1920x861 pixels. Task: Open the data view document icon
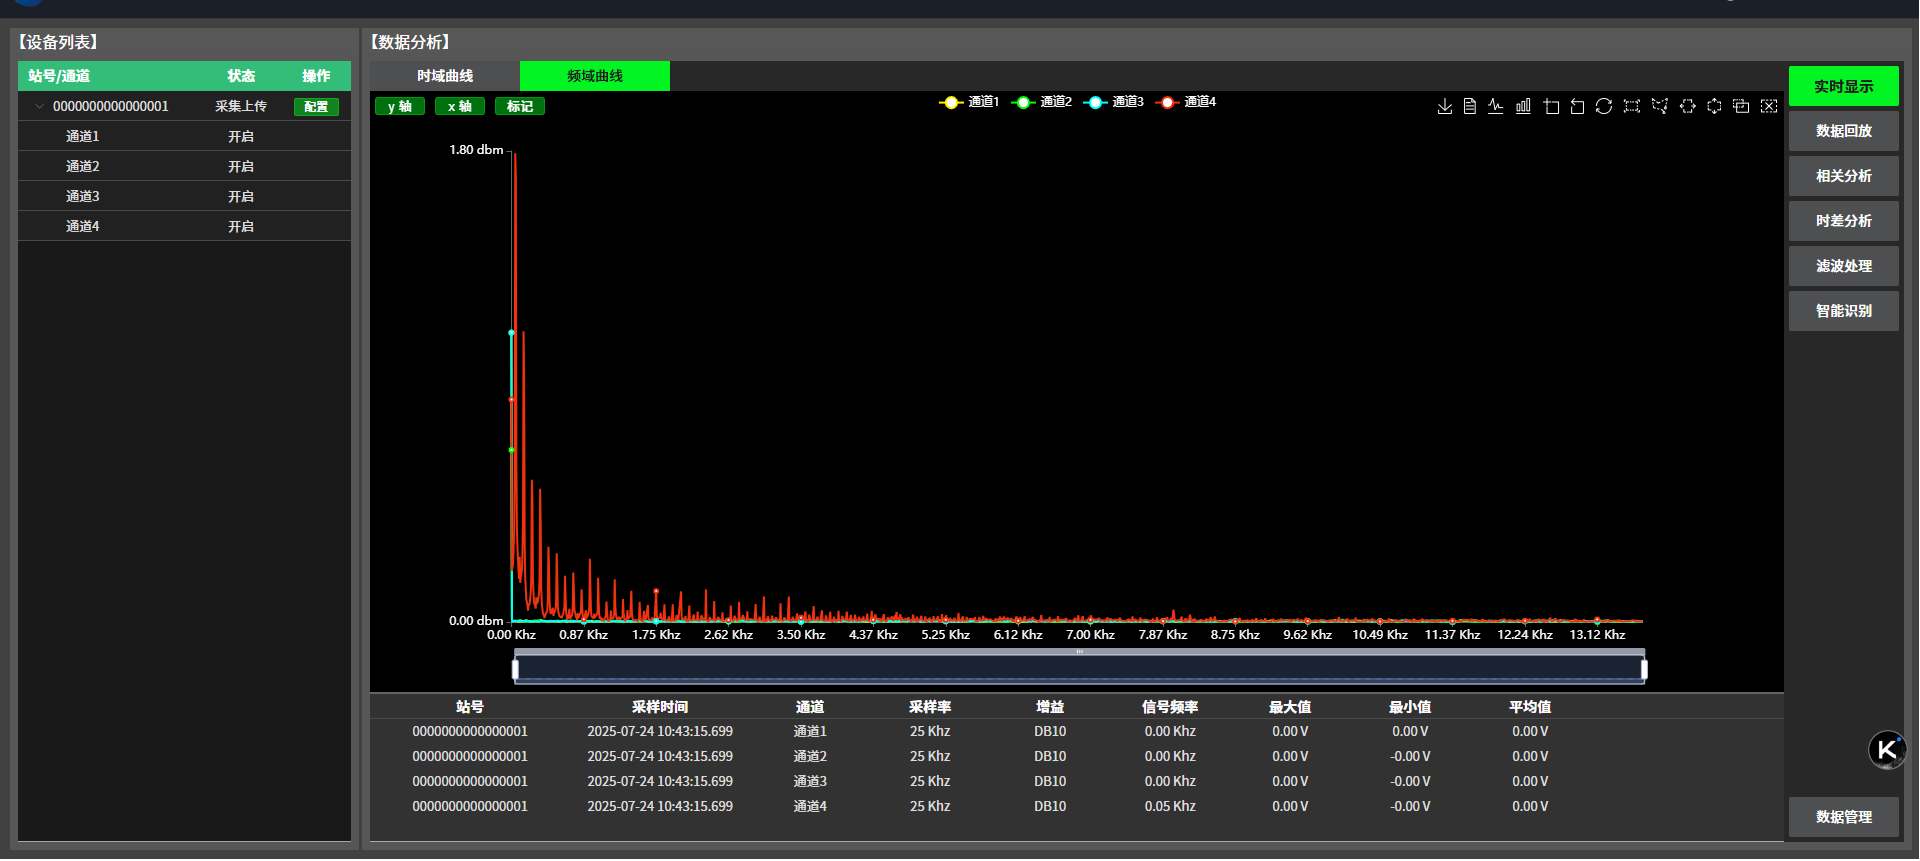pos(1470,106)
